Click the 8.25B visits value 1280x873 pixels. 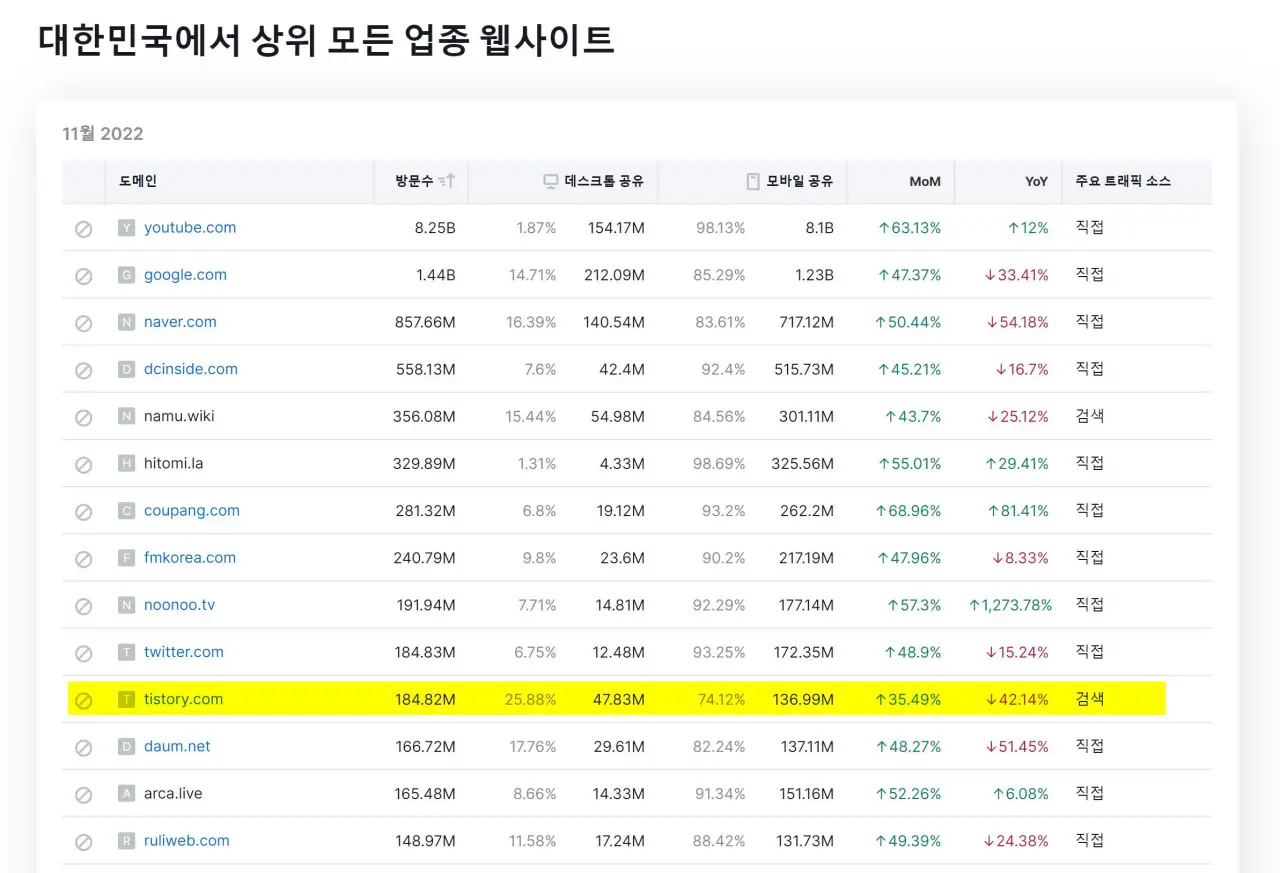click(x=435, y=227)
